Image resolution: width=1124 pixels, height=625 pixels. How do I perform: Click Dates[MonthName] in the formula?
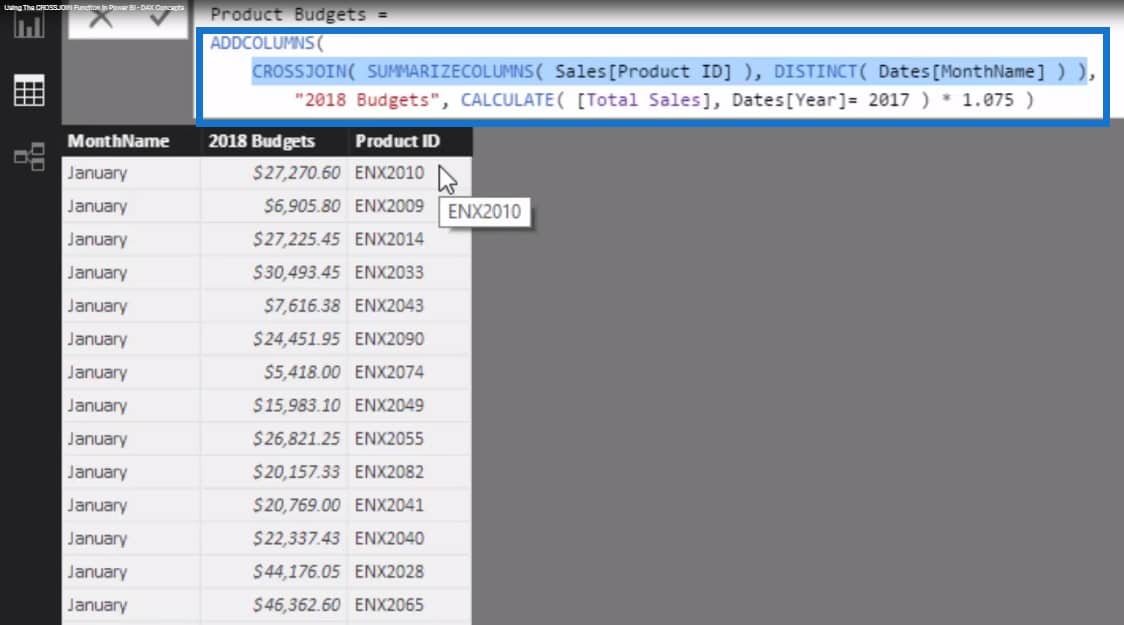pos(961,72)
